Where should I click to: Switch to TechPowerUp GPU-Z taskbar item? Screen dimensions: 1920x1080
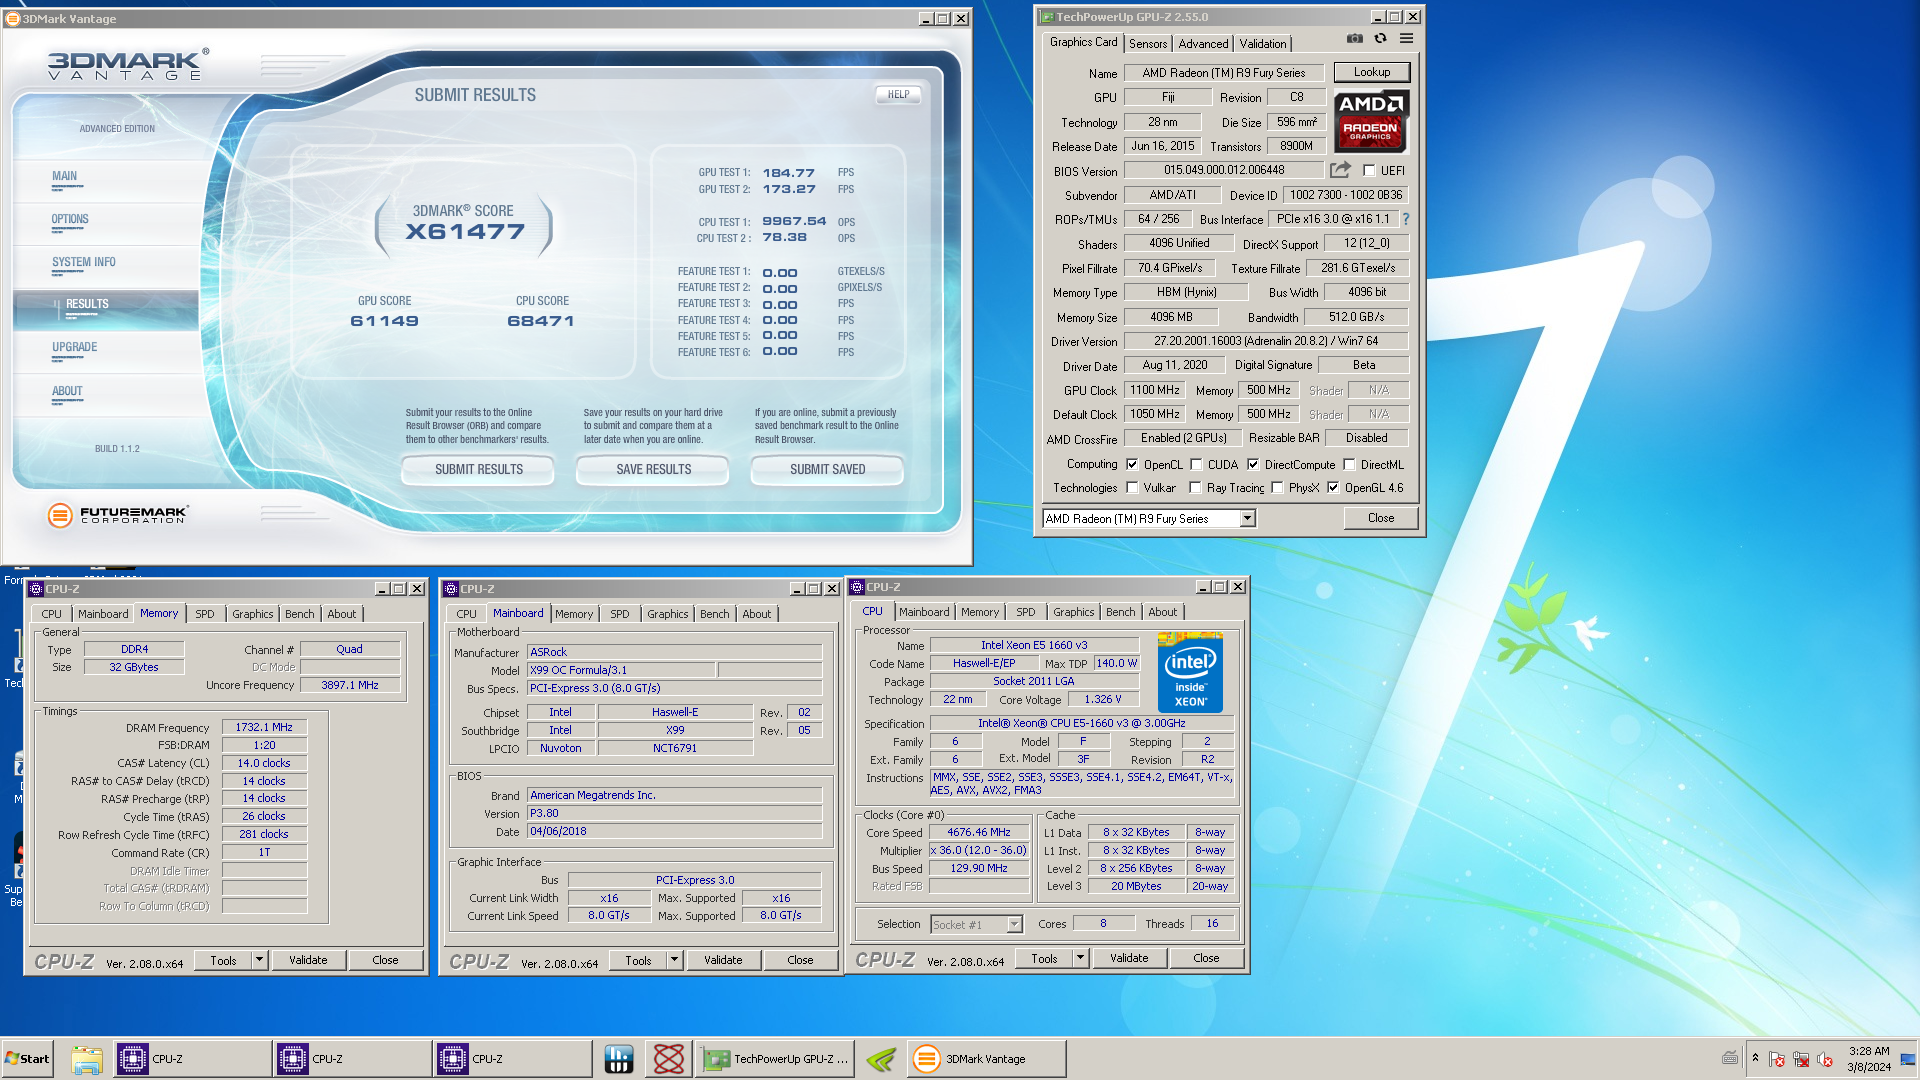[775, 1059]
